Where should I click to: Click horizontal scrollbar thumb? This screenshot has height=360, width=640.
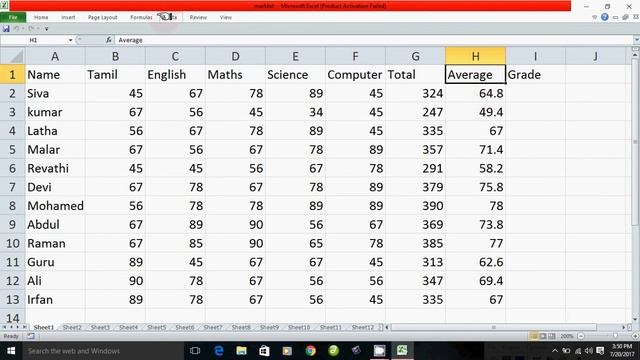pyautogui.click(x=494, y=327)
